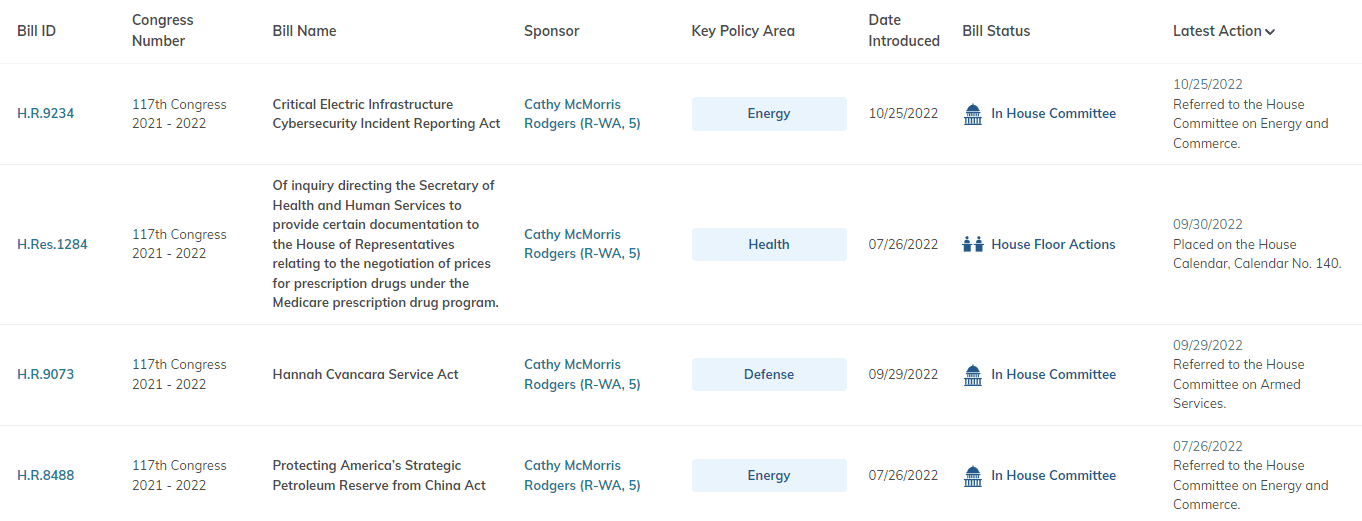
Task: Select the Energy tag for H.R.9234
Action: [x=769, y=114]
